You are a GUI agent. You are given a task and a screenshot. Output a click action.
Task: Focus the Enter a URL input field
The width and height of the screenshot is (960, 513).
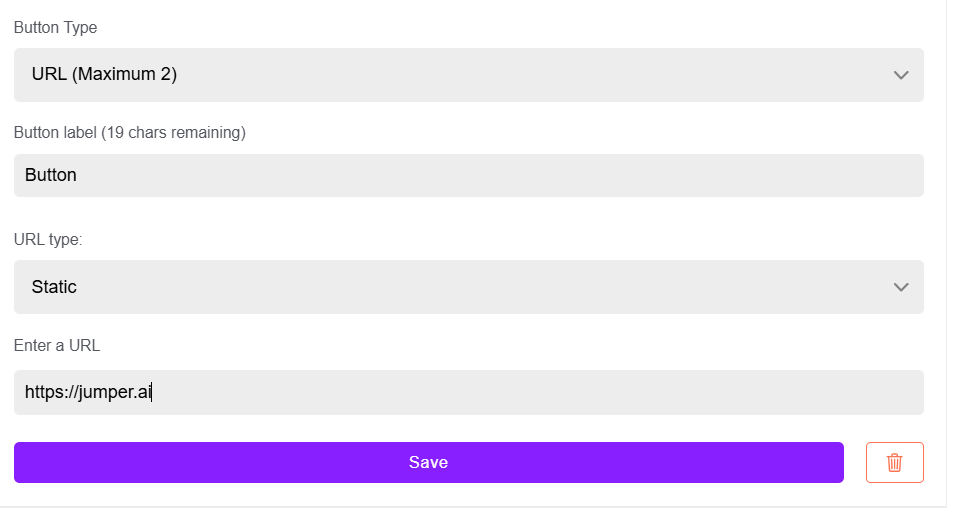[x=468, y=392]
